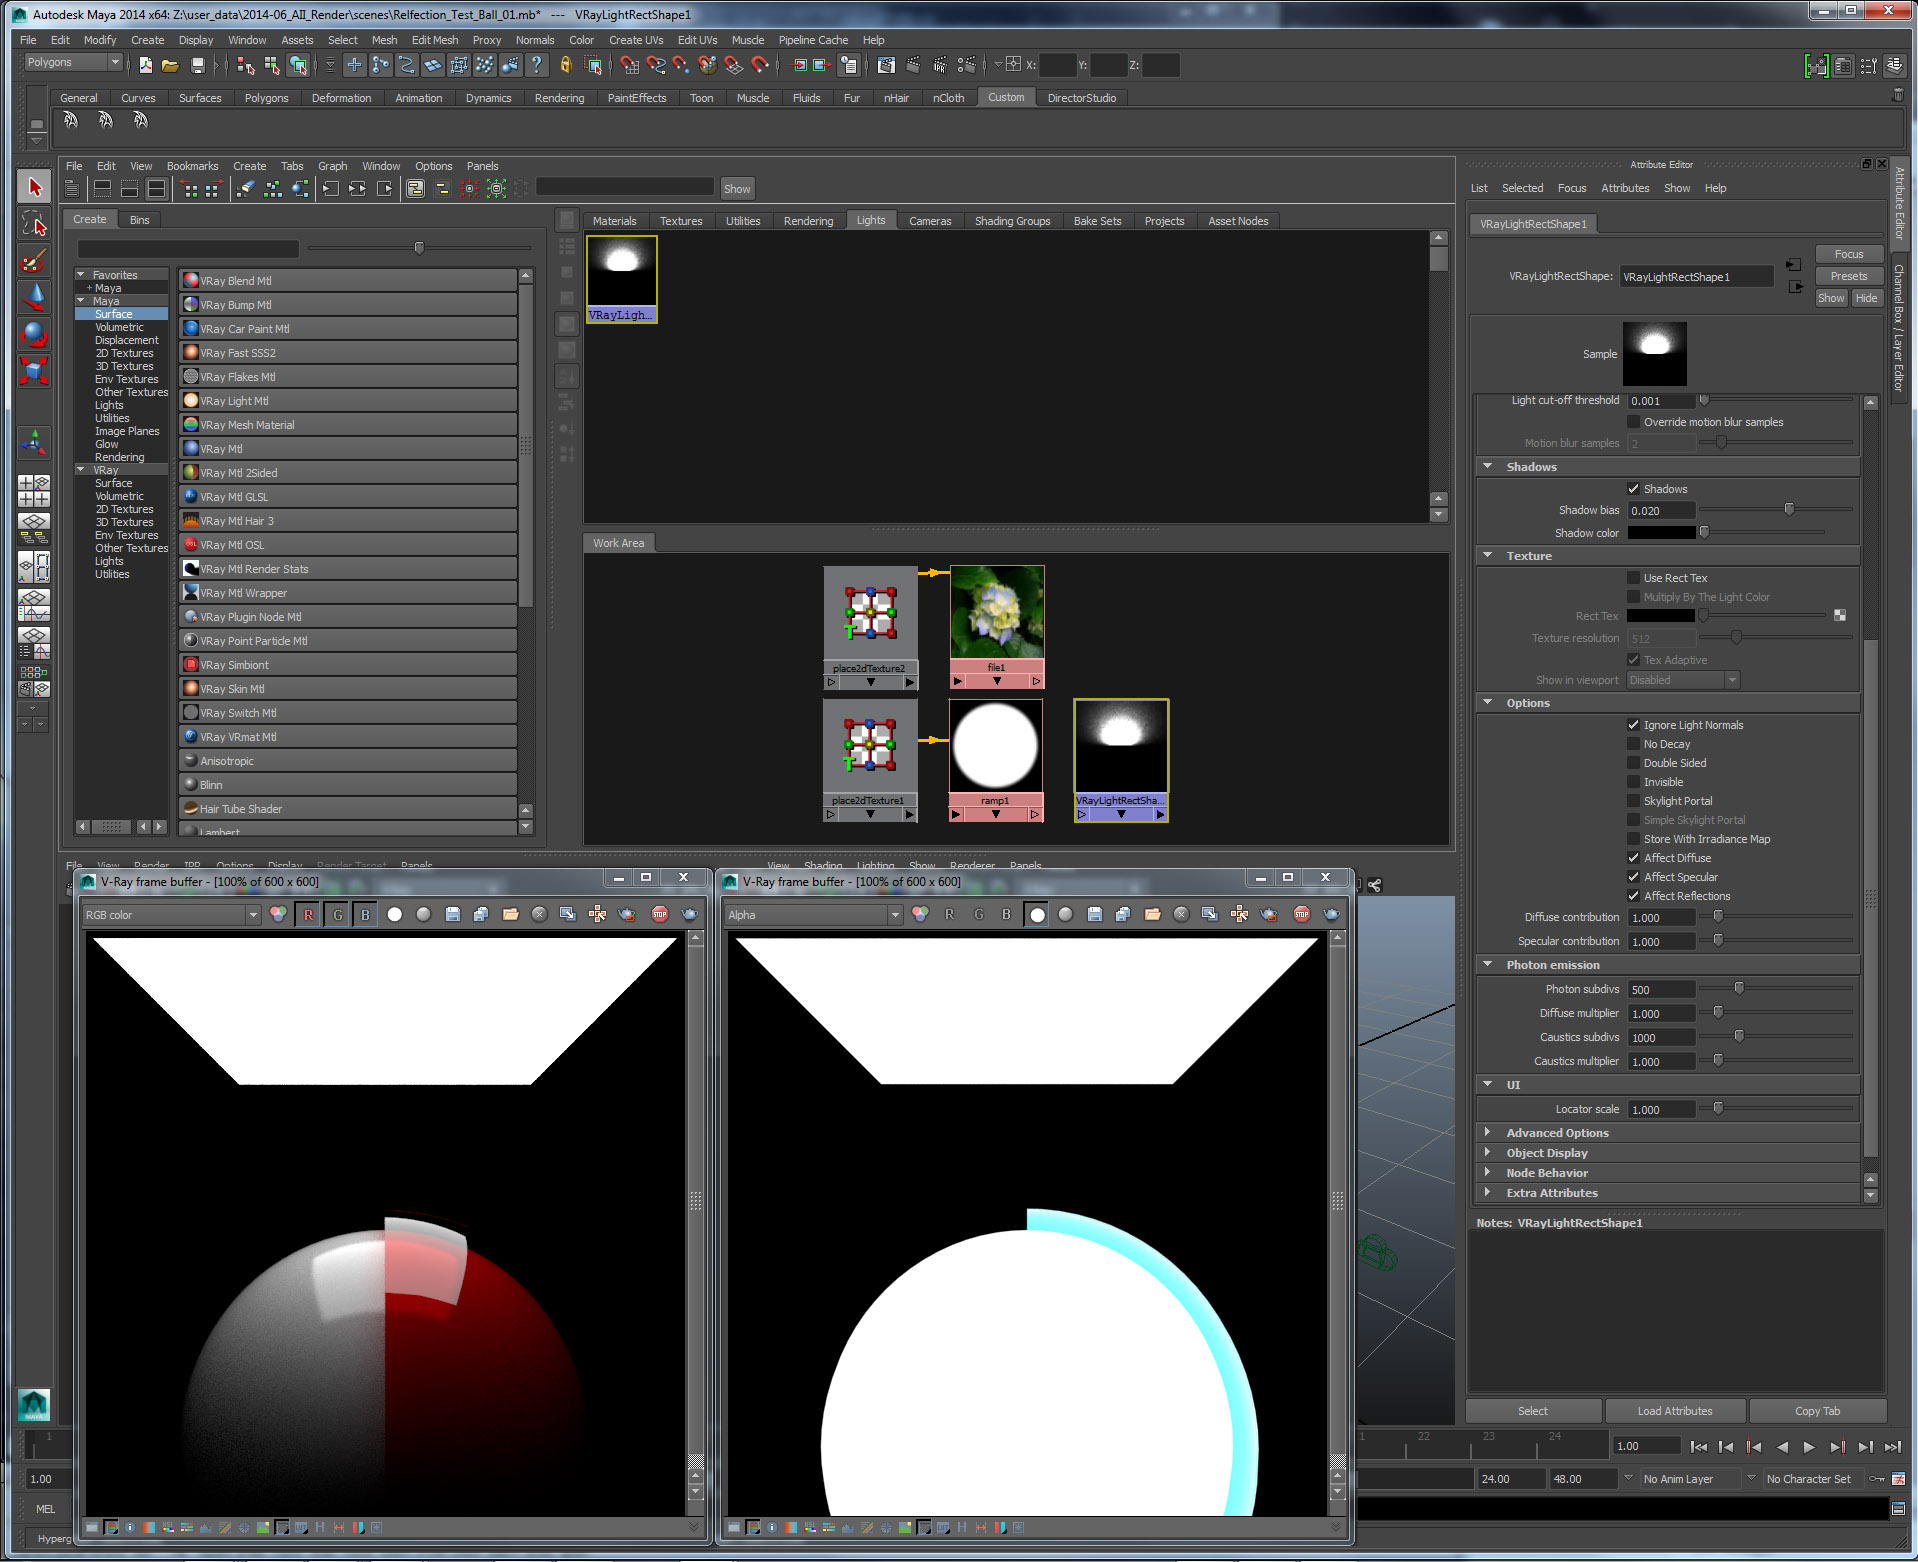Image resolution: width=1918 pixels, height=1562 pixels.
Task: Collapse the Photon emission section
Action: click(x=1488, y=965)
